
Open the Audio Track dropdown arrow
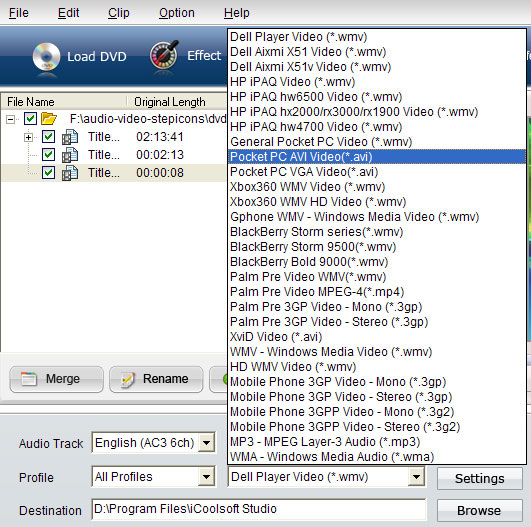[x=206, y=442]
